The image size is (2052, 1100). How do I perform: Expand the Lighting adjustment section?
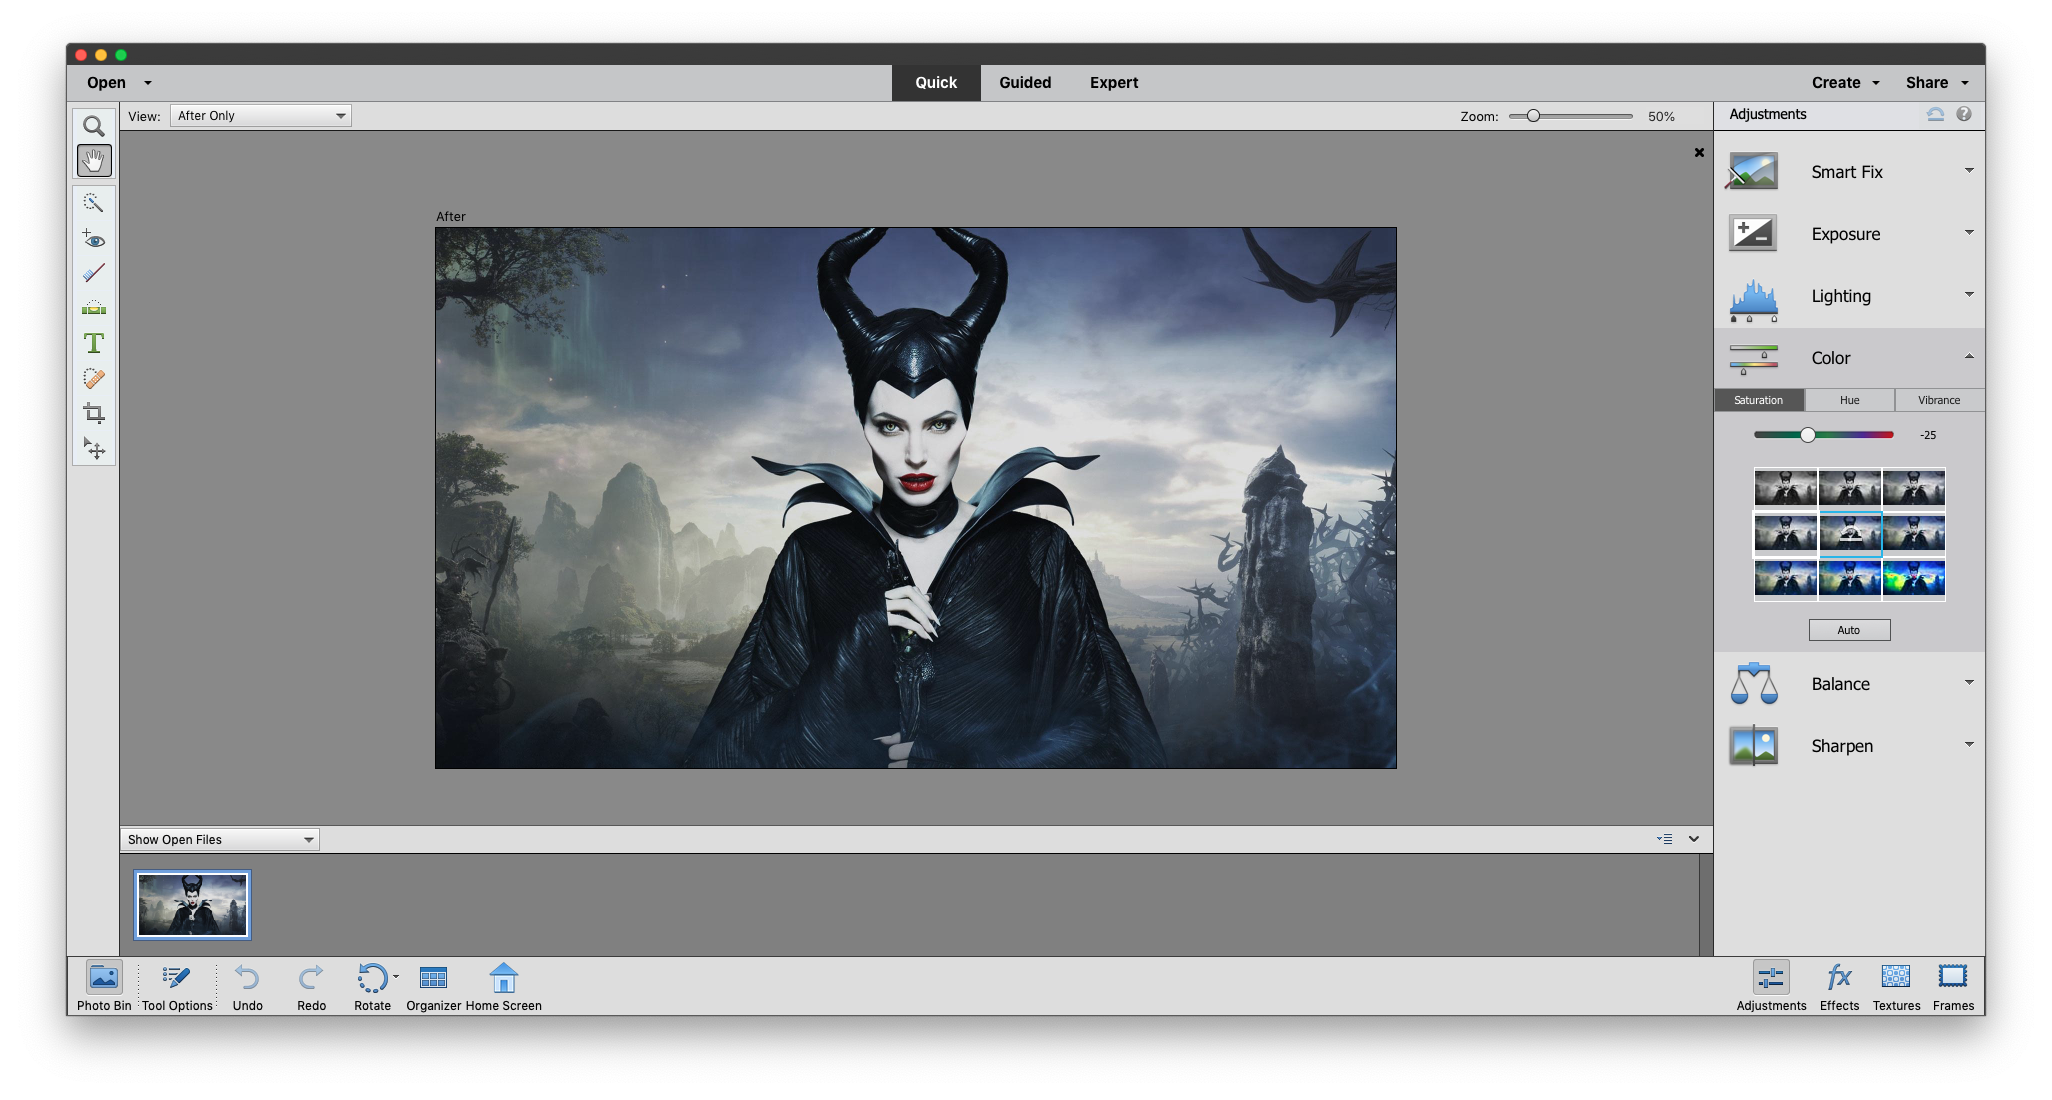tap(1969, 295)
